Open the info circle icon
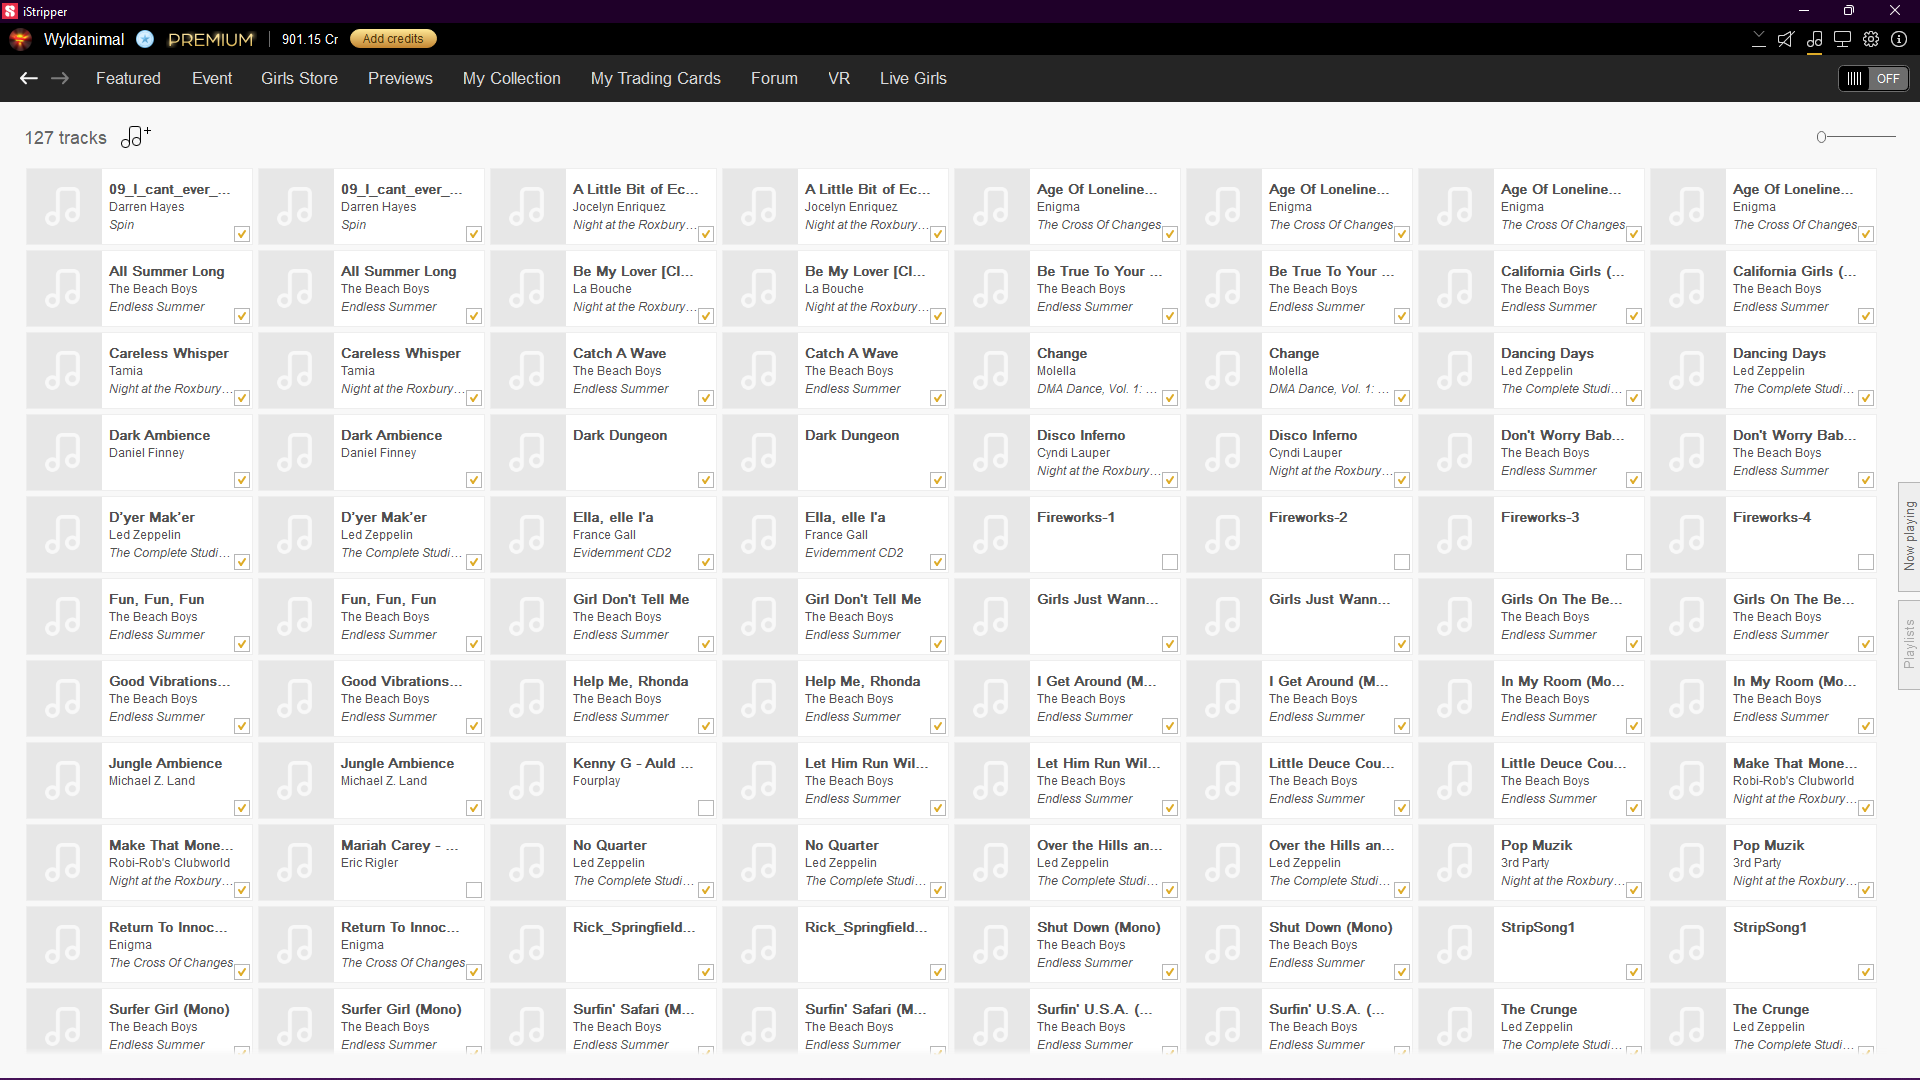Screen dimensions: 1920x1080 (1899, 39)
